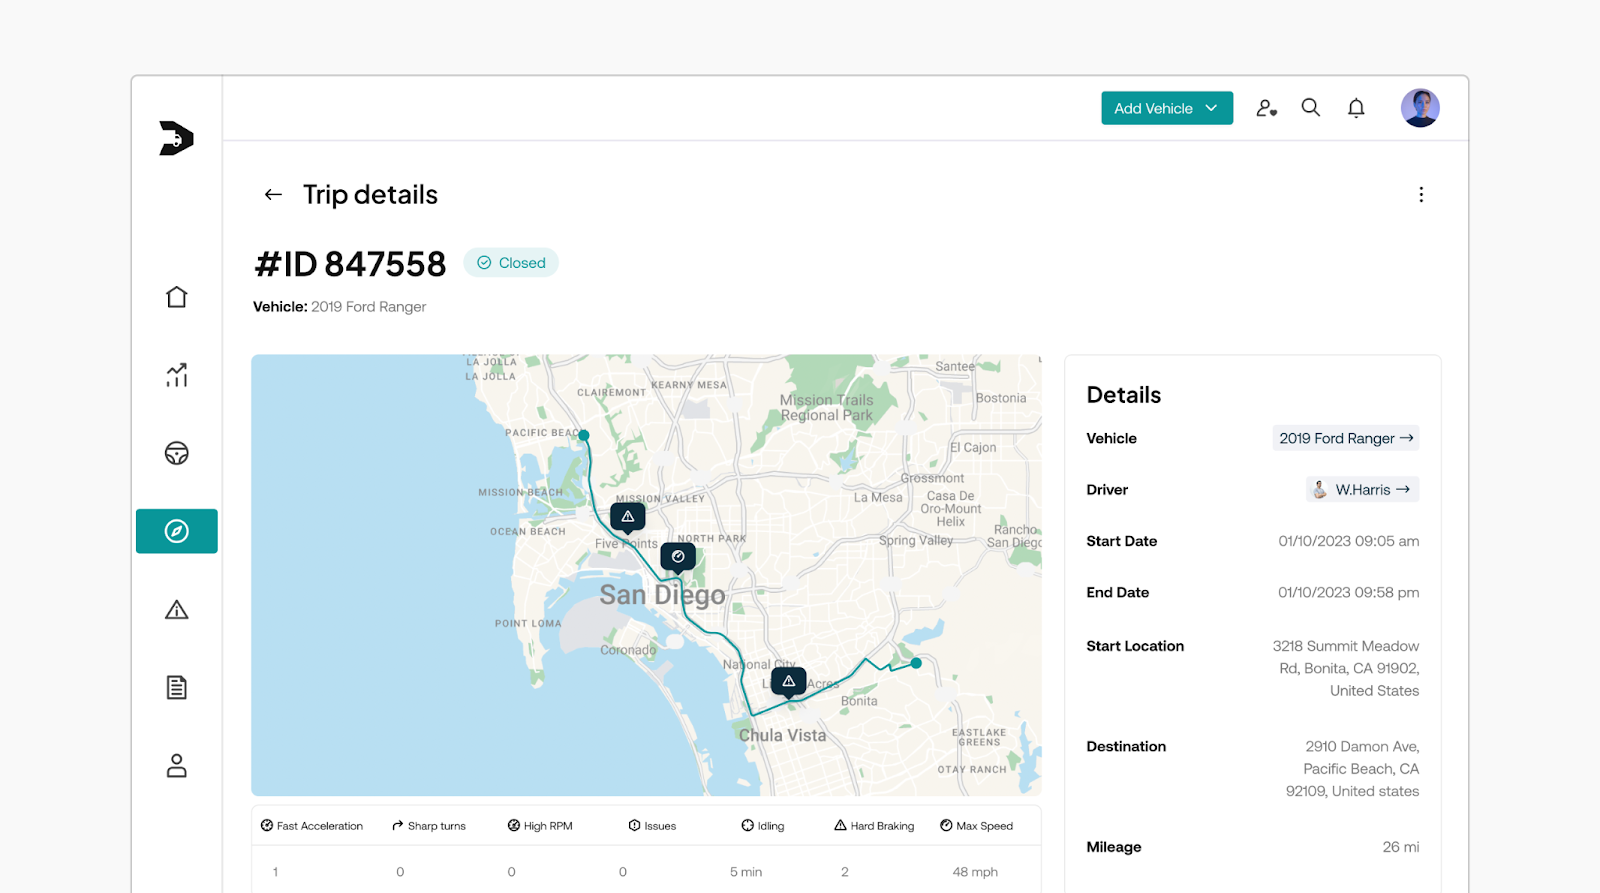This screenshot has width=1600, height=893.
Task: Select the end date 01/10/2023 09:58 pm
Action: [x=1349, y=592]
